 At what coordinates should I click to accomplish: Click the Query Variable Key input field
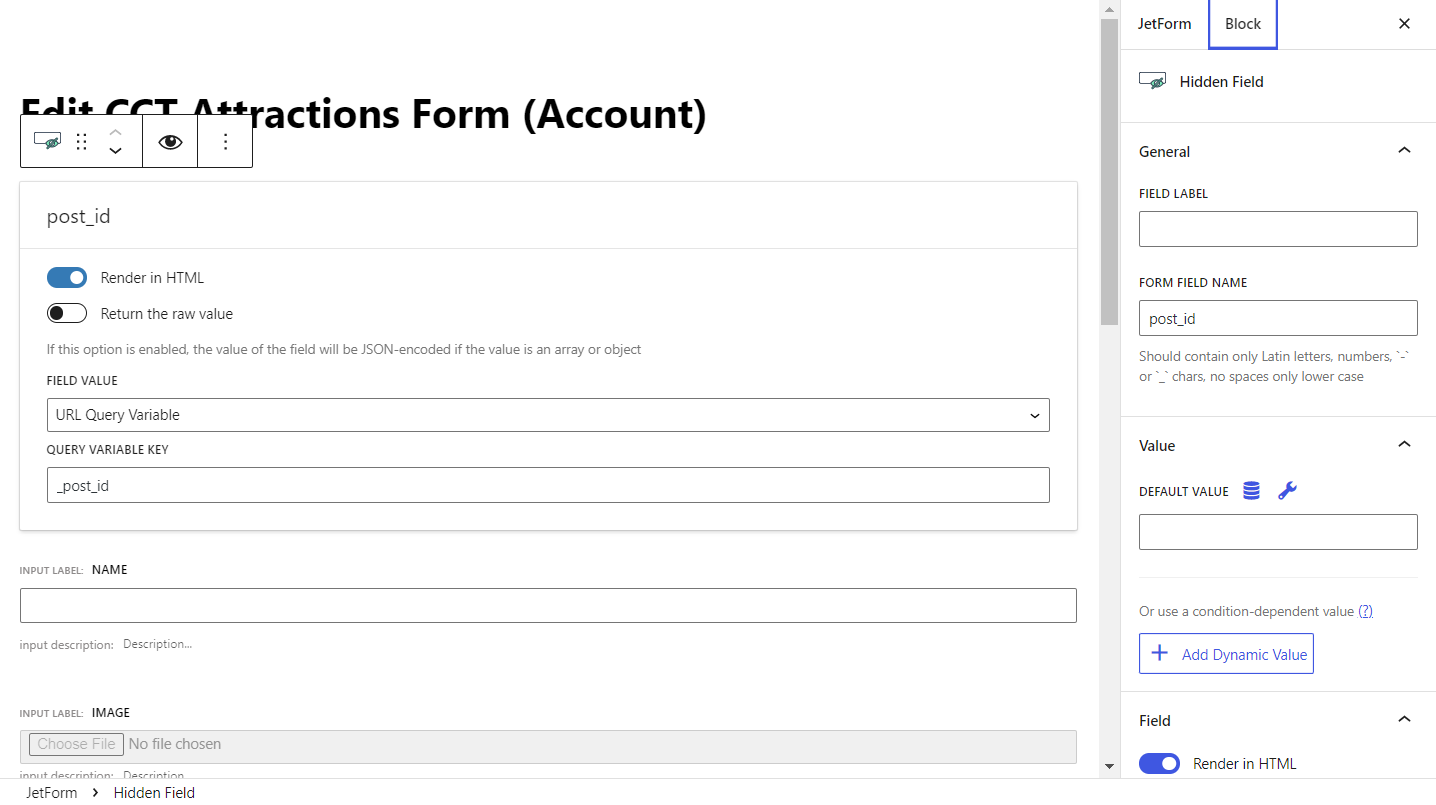click(548, 485)
